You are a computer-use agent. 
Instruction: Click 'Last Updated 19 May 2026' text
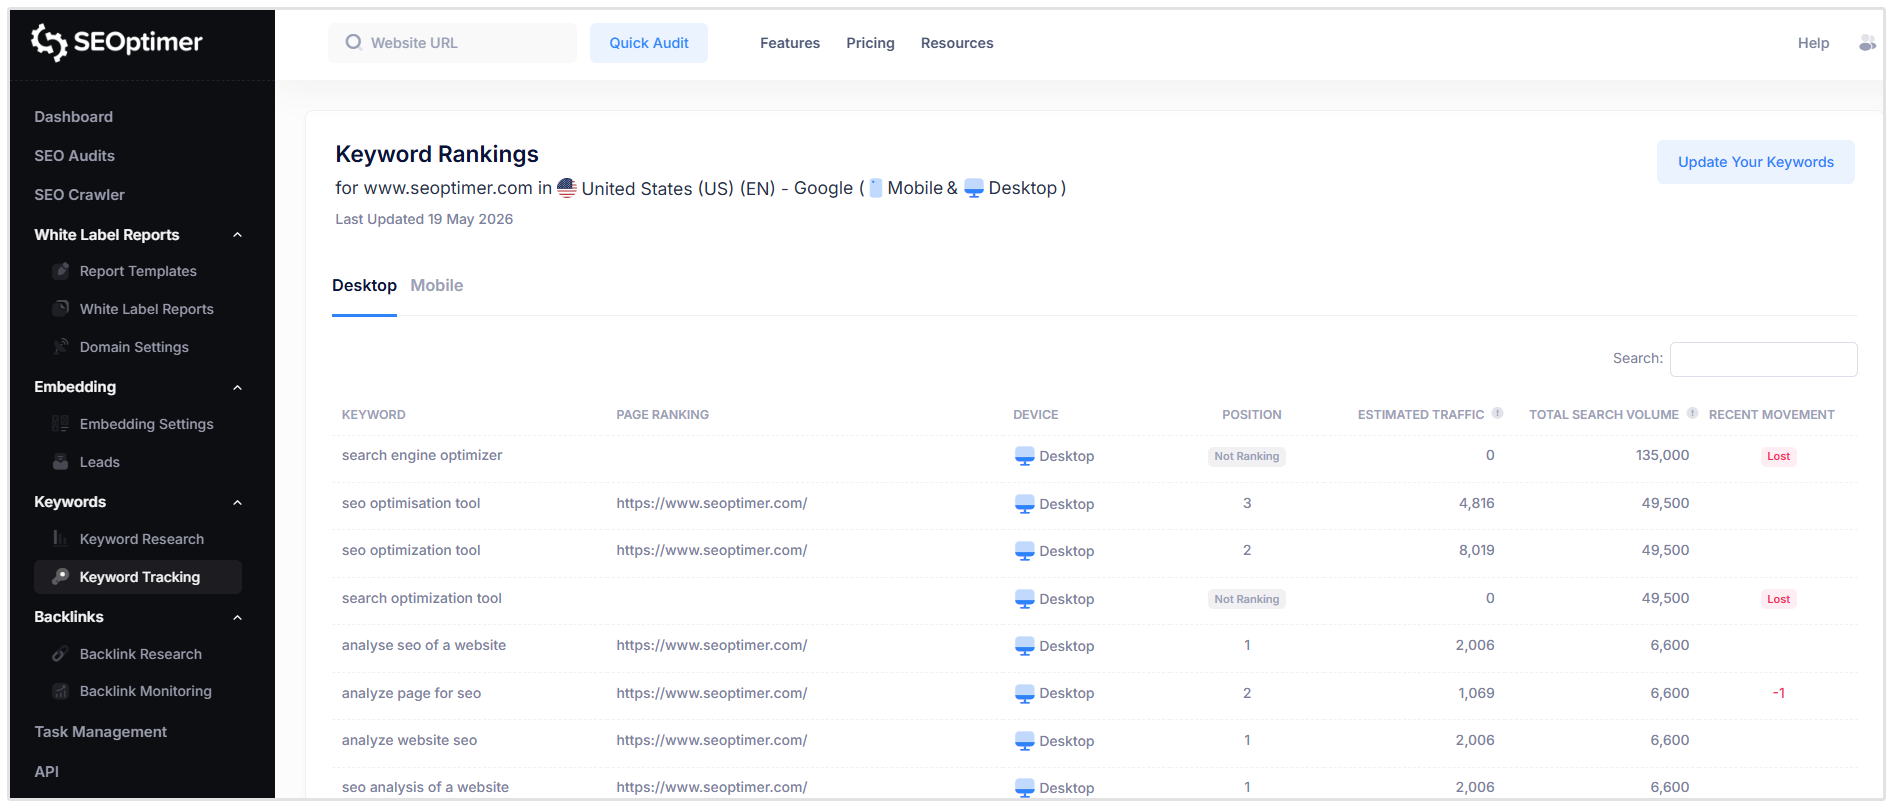(x=424, y=219)
